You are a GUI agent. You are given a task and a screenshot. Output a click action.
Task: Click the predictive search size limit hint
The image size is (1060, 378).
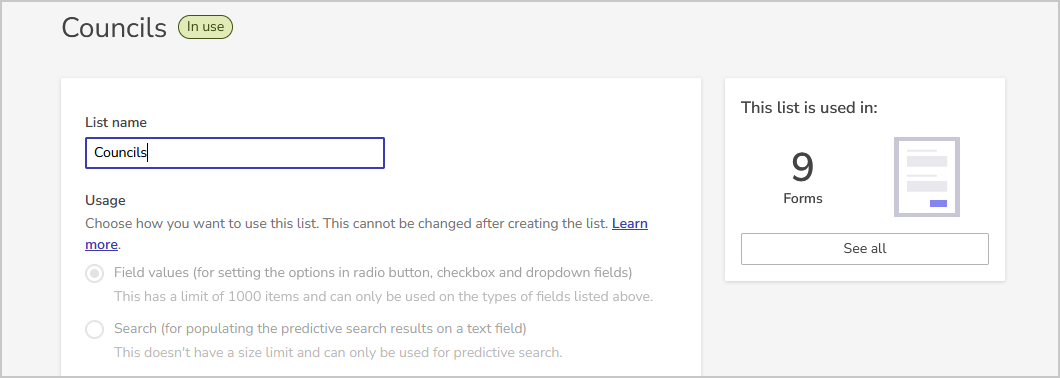(338, 352)
